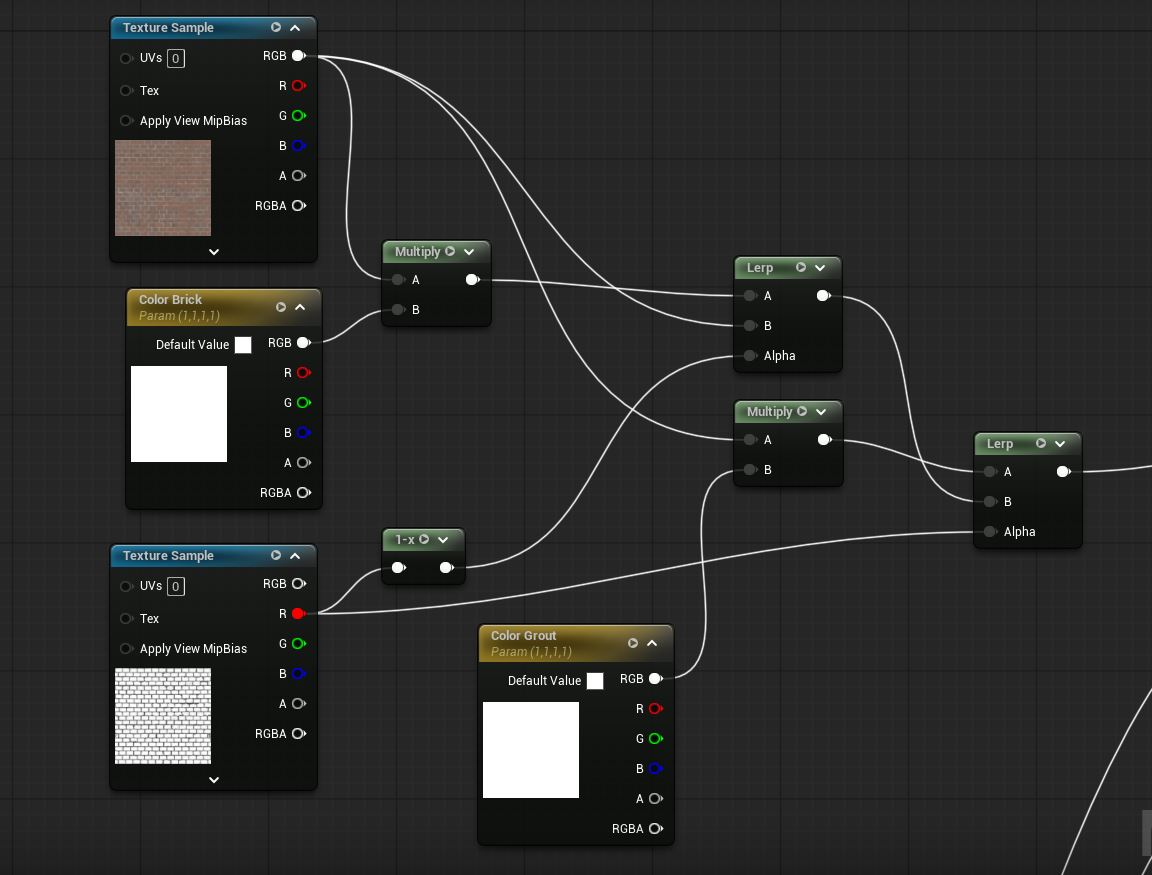Click the red R output pin on the bottom Texture Sample
Viewport: 1152px width, 875px height.
(x=298, y=614)
